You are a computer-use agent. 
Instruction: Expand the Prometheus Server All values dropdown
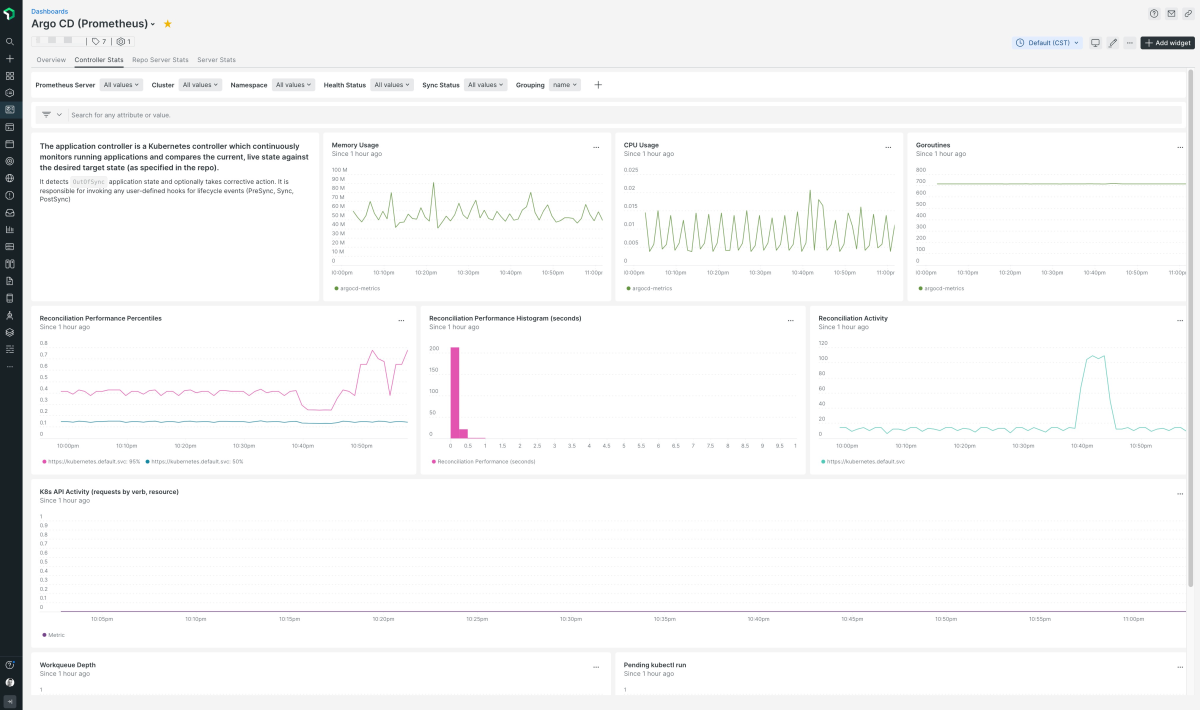(x=121, y=85)
